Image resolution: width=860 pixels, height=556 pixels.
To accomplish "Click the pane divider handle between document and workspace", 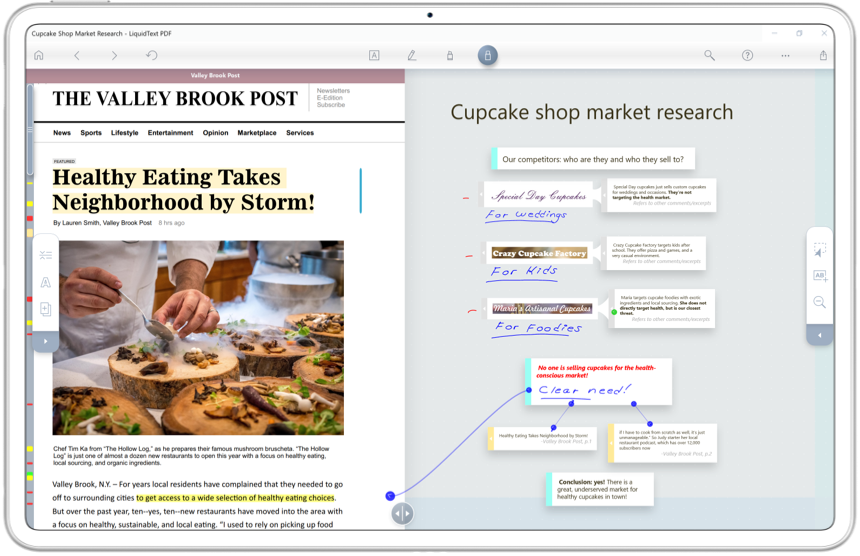I will pos(402,514).
